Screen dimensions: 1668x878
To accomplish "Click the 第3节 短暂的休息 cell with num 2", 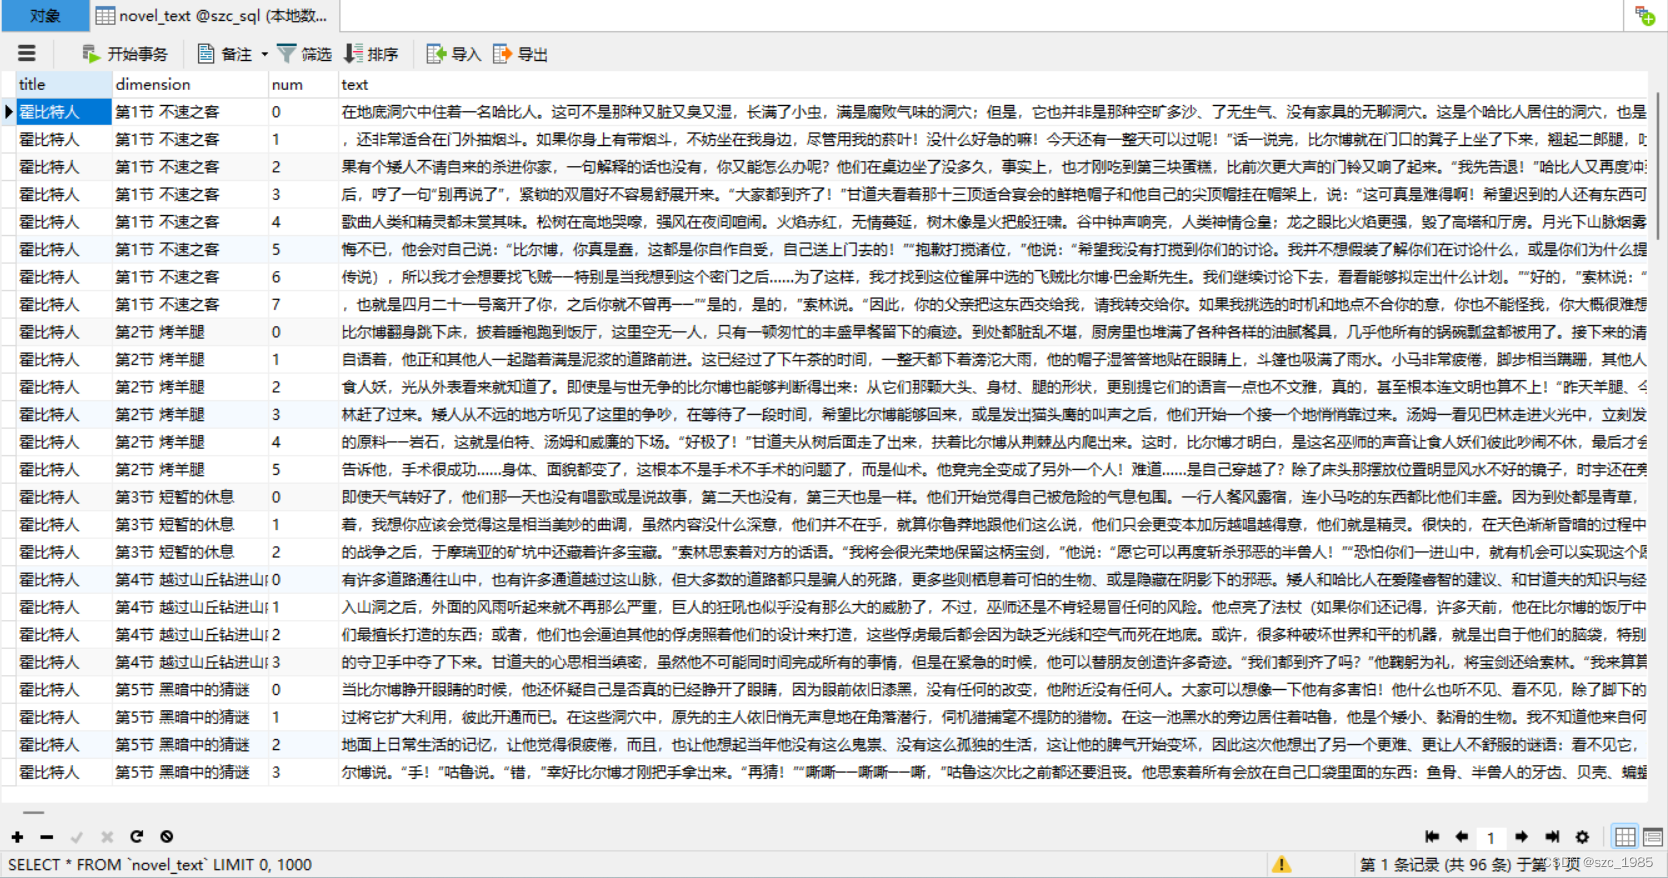I will (190, 552).
